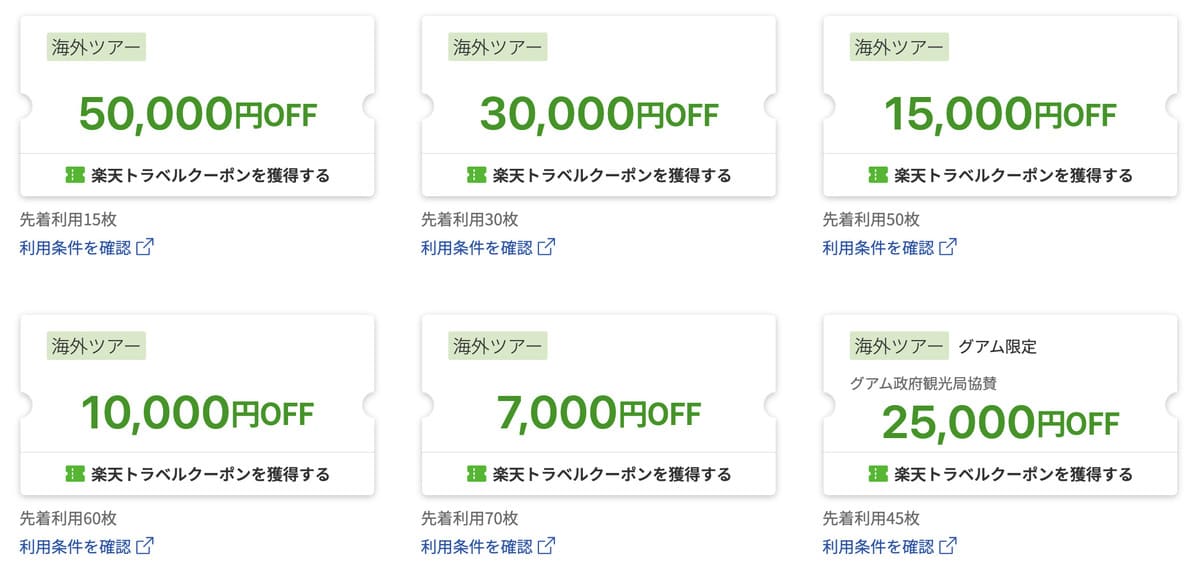The height and width of the screenshot is (583, 1200).
Task: Open the external link icon under the 7,000円OFF coupon
Action: coord(548,543)
